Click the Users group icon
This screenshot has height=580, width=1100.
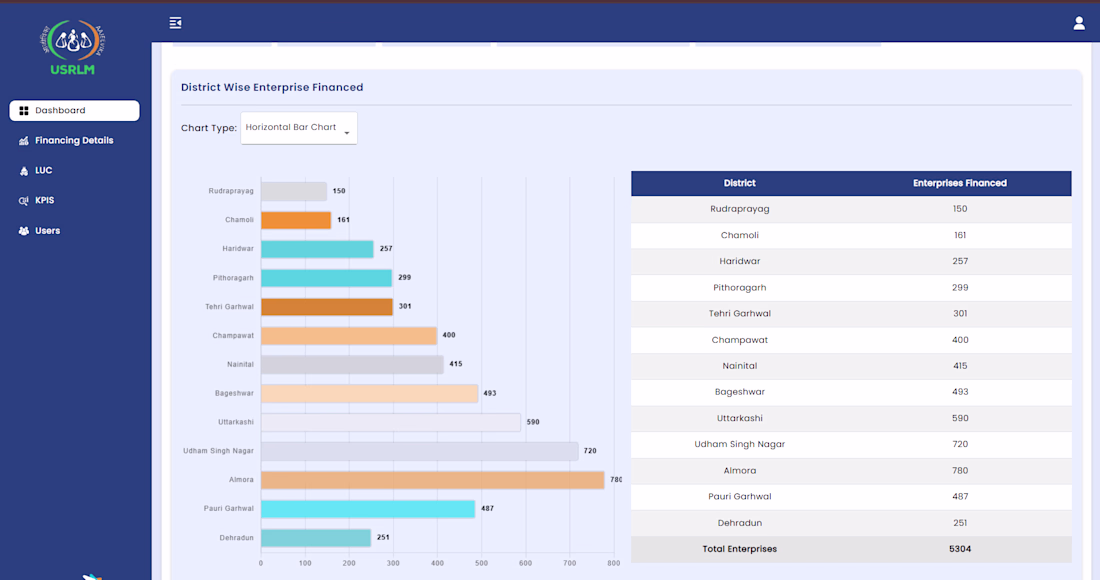pyautogui.click(x=24, y=231)
